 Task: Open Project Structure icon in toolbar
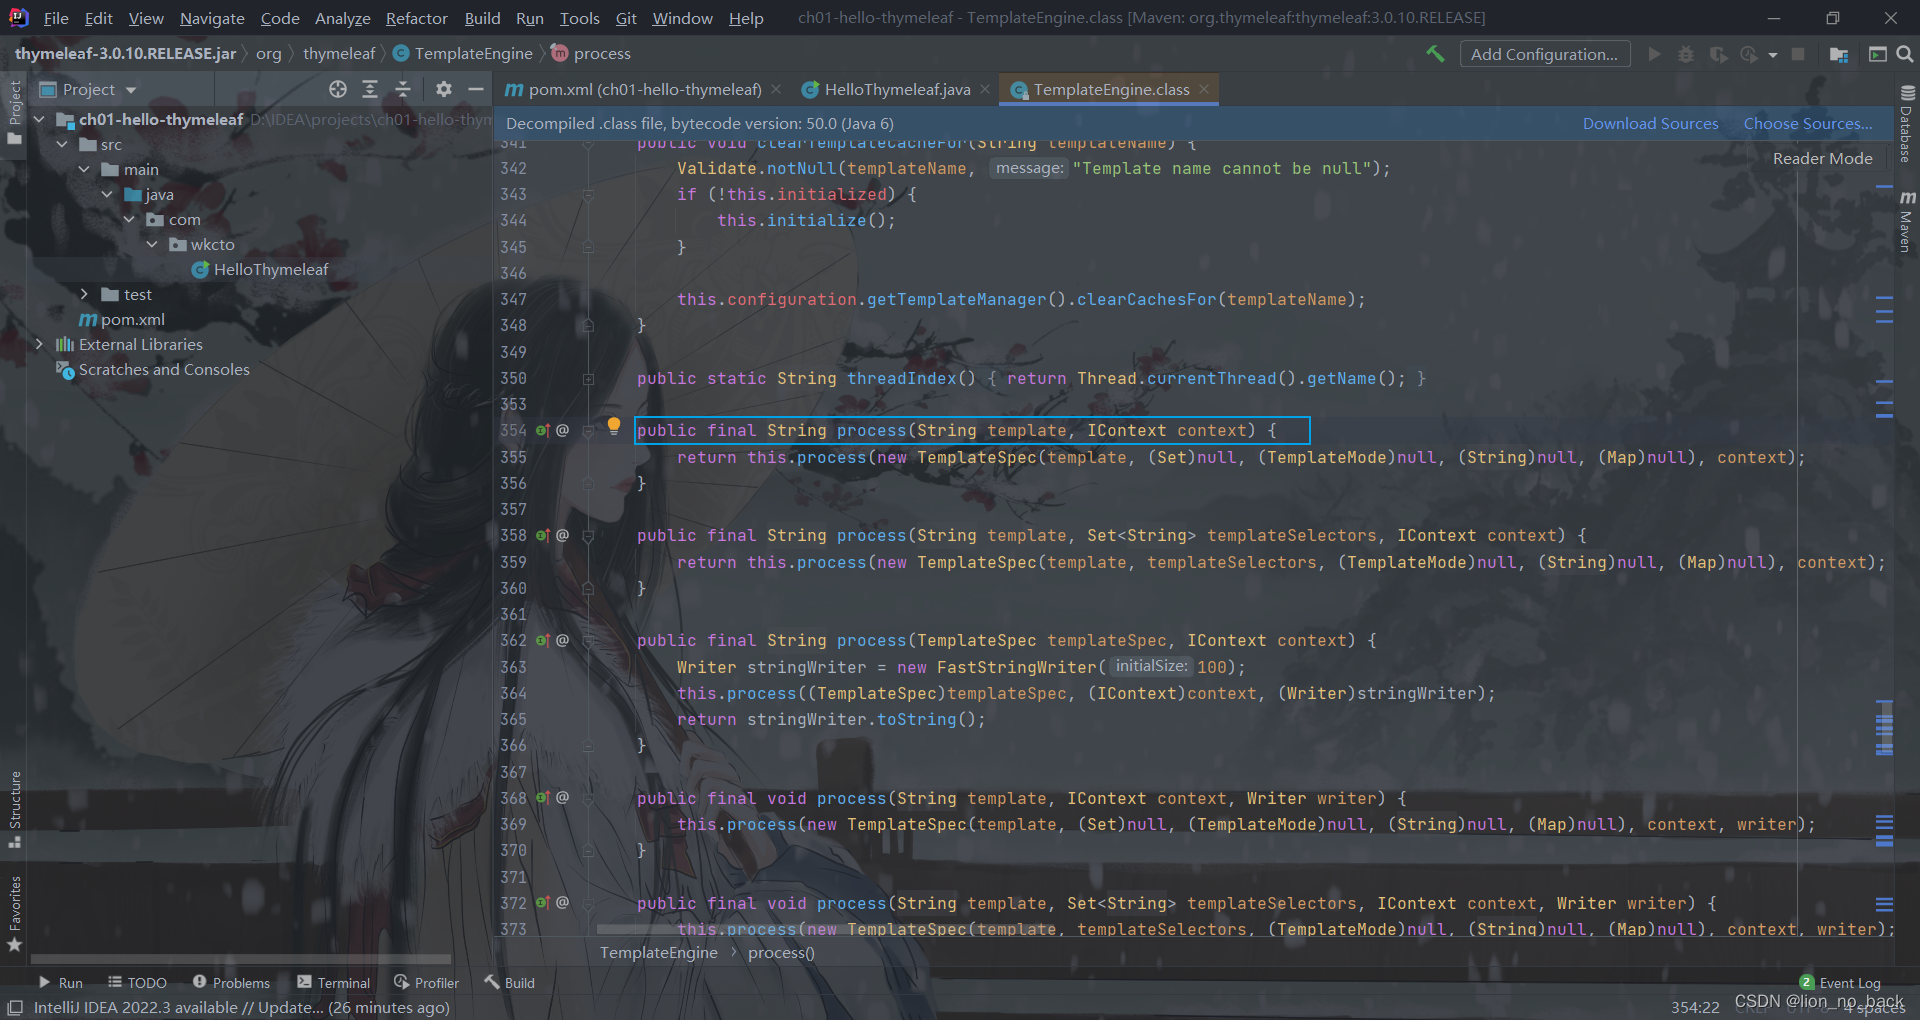1838,54
